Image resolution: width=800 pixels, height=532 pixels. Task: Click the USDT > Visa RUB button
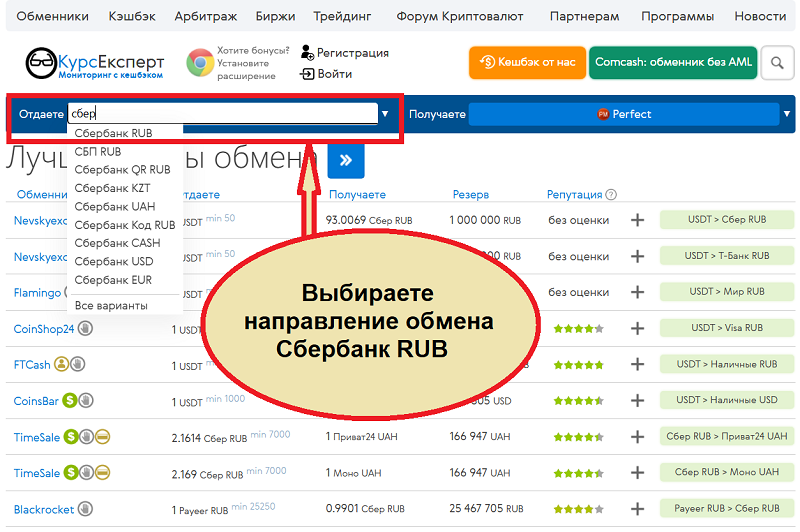coord(727,328)
